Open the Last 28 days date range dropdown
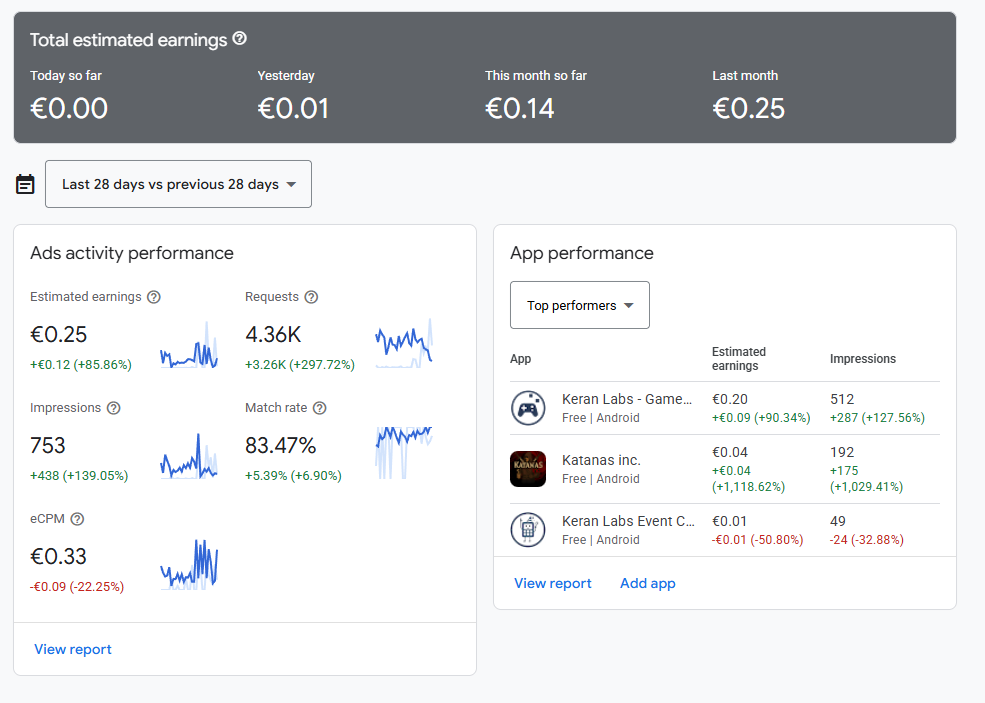Image resolution: width=985 pixels, height=703 pixels. tap(178, 184)
